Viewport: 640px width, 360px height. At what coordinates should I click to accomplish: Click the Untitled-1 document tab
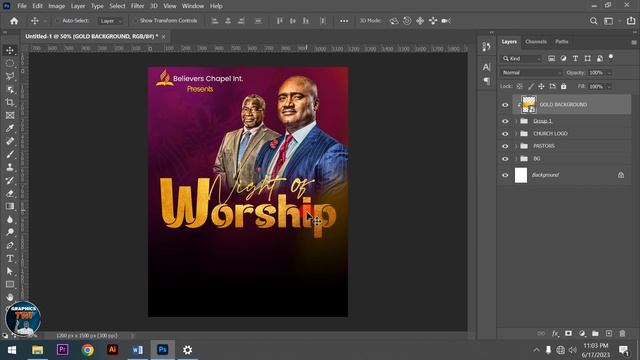coord(91,36)
